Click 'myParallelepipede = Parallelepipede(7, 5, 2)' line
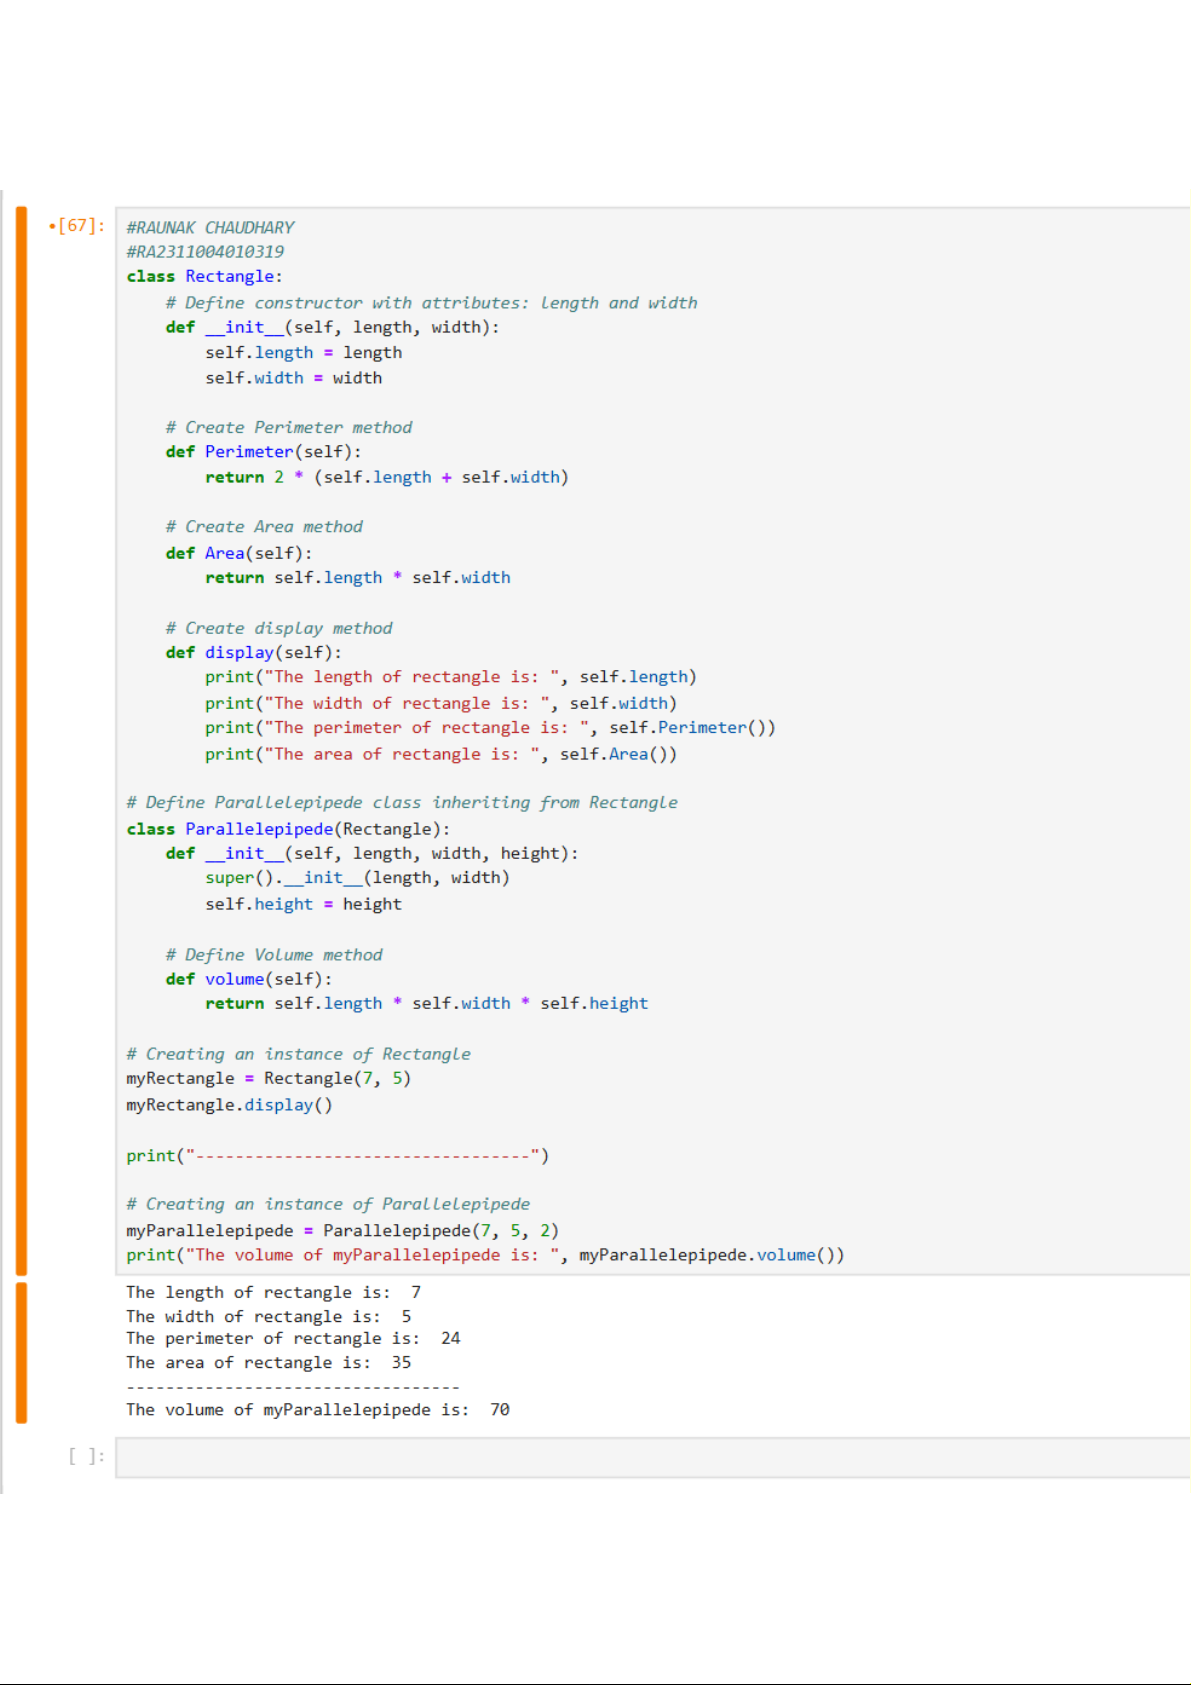1191x1685 pixels. [342, 1231]
